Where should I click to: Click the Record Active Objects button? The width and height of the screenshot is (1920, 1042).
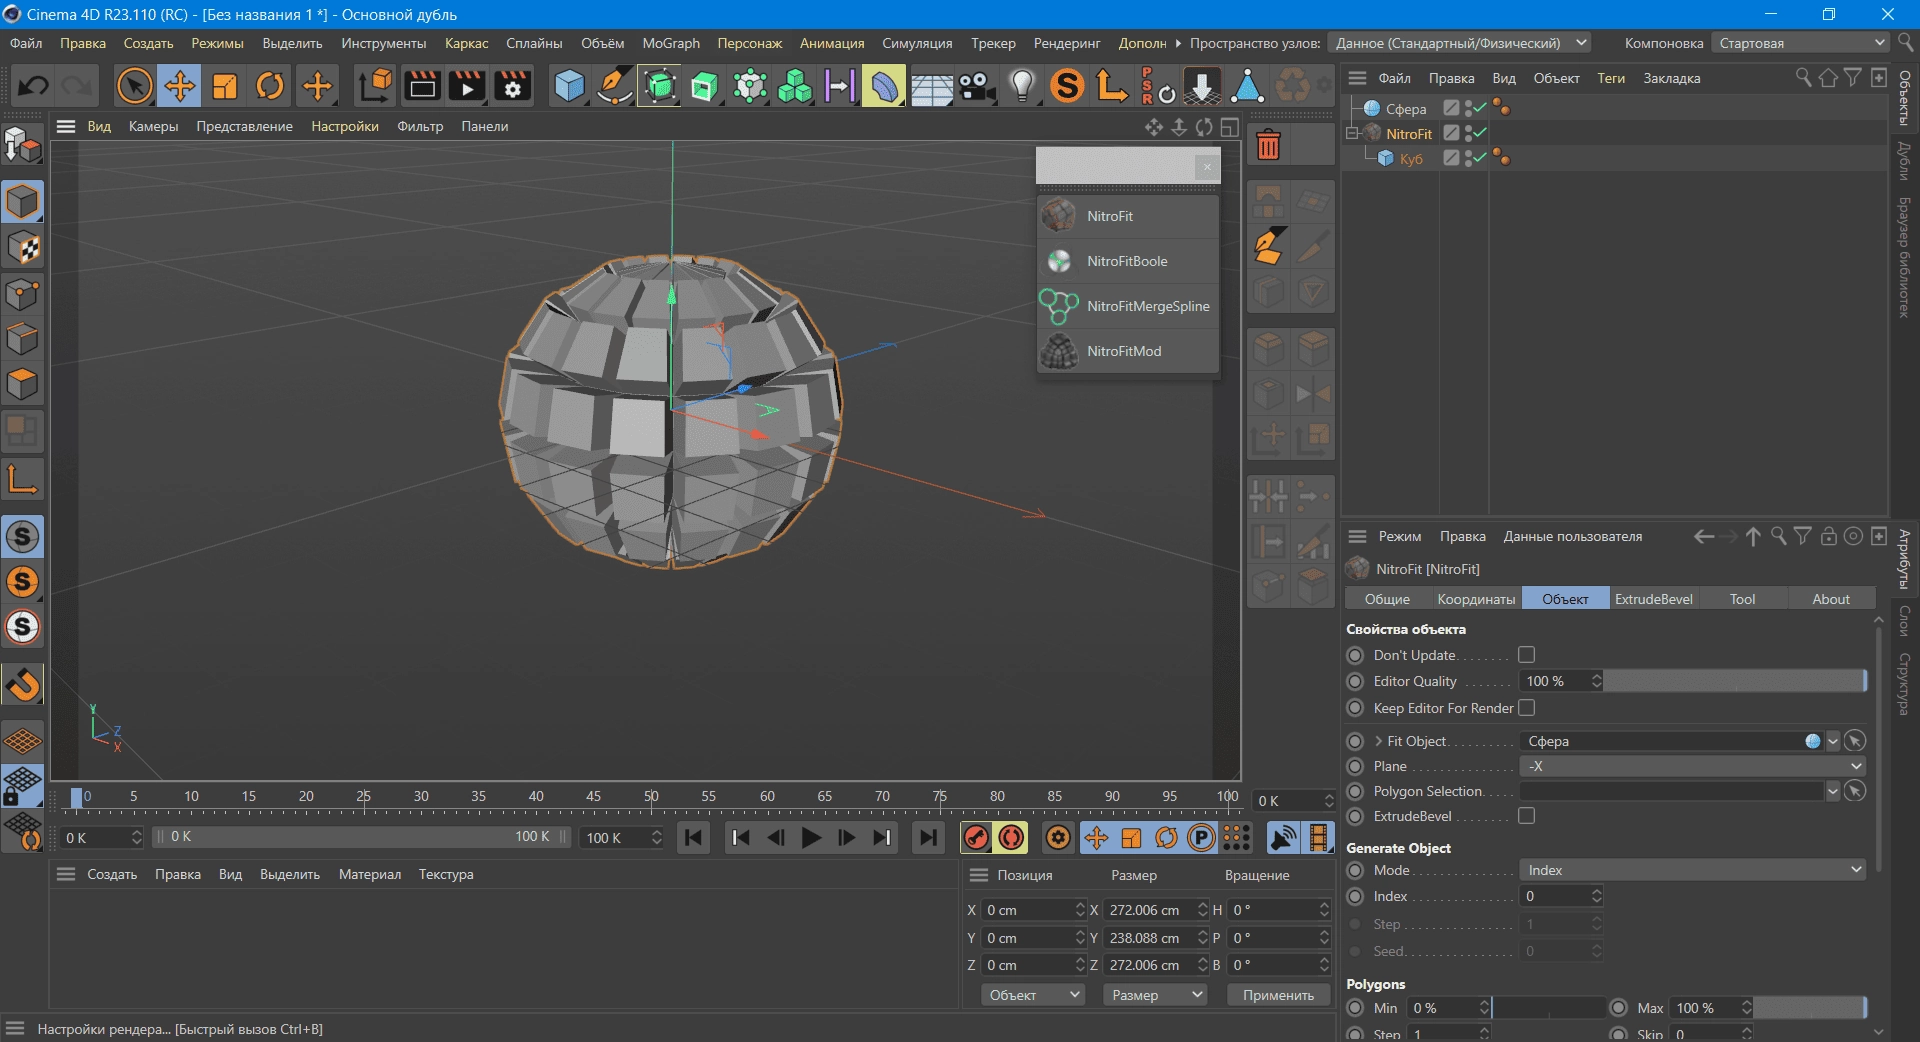tap(976, 838)
